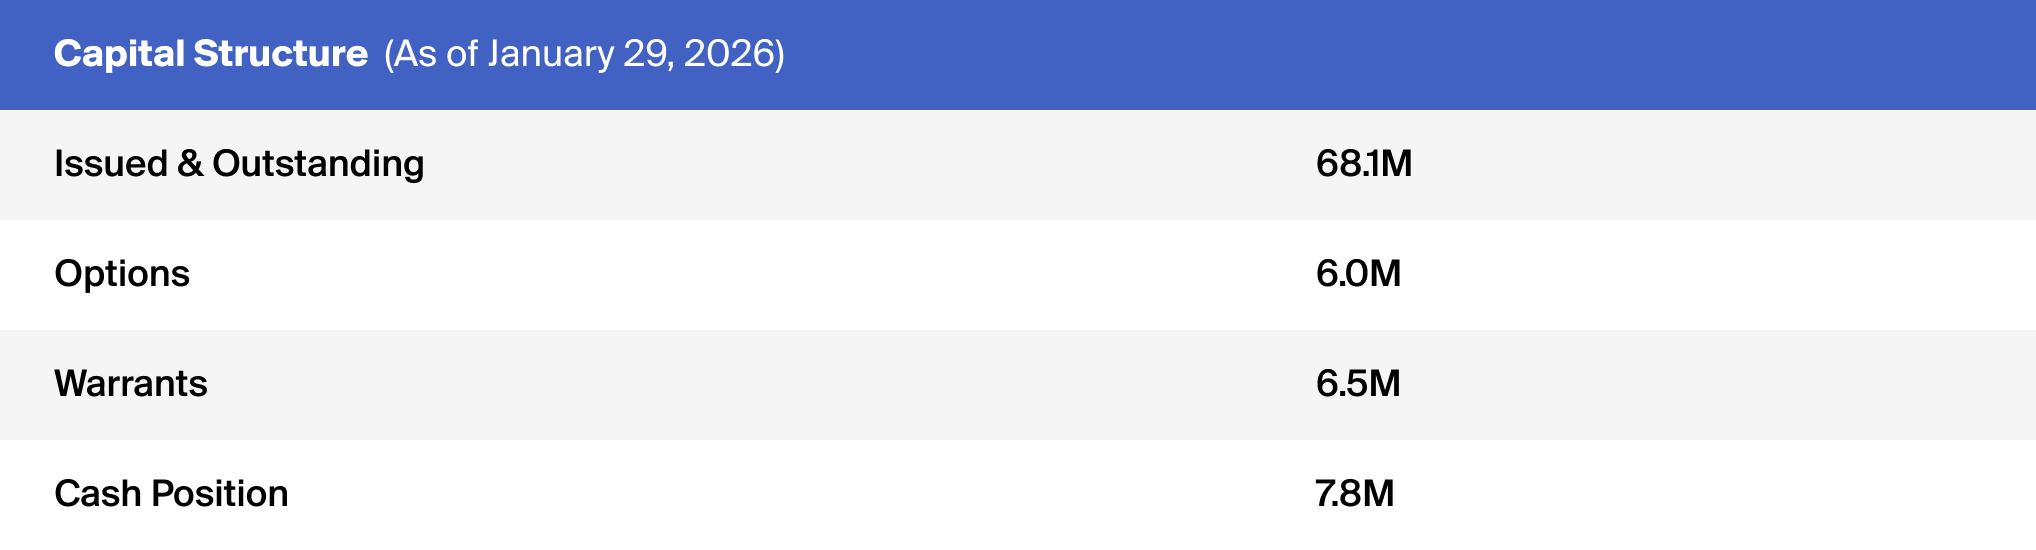Click the word "Capital" in the heading
The image size is (2036, 550).
click(119, 54)
